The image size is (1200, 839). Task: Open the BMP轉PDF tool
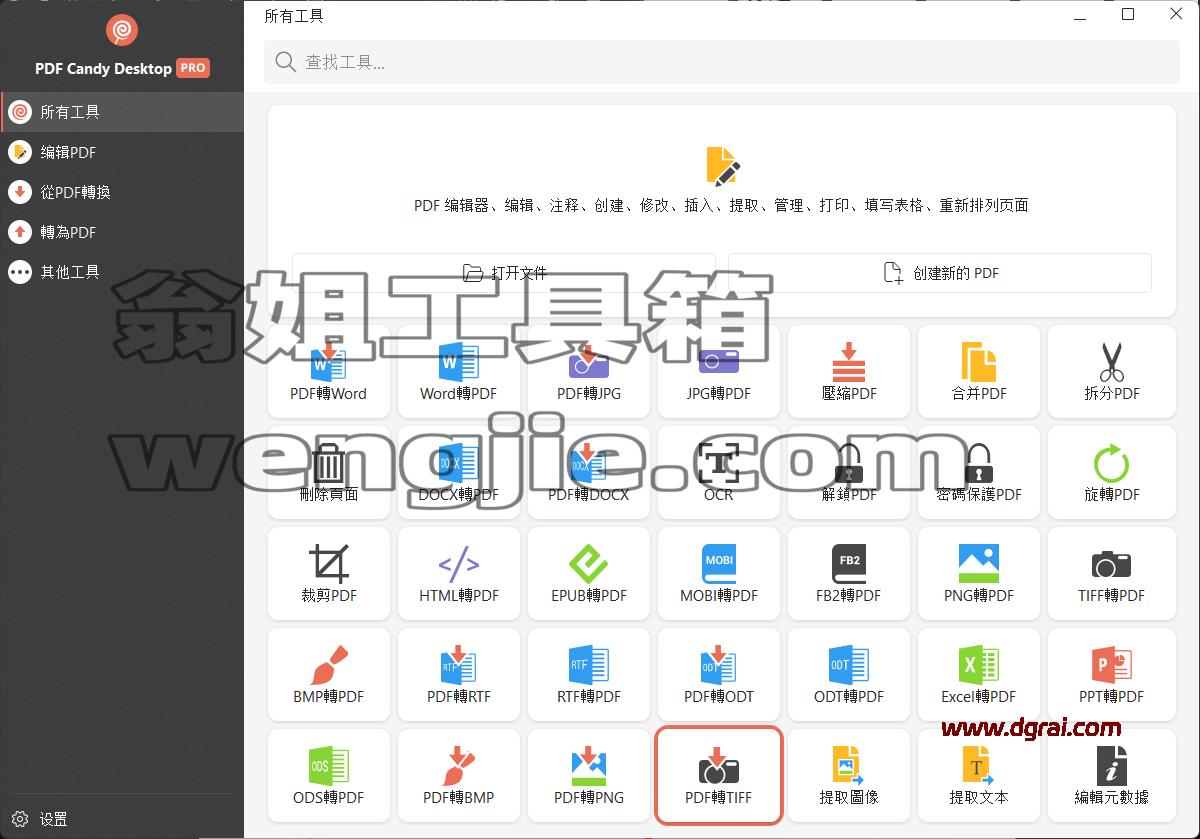point(329,674)
